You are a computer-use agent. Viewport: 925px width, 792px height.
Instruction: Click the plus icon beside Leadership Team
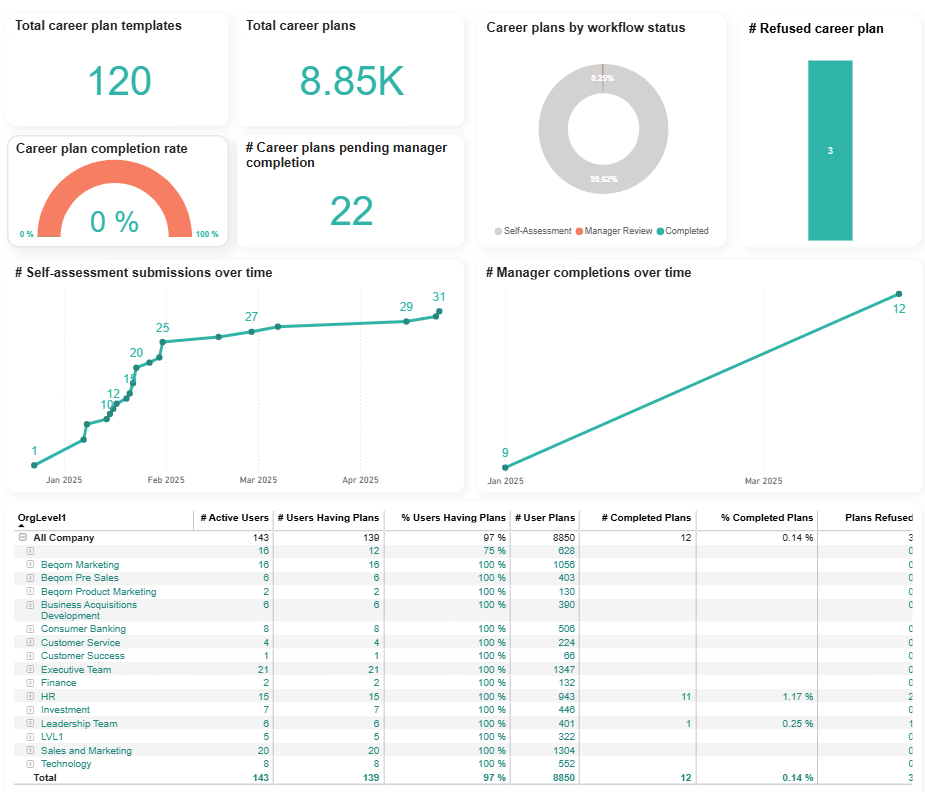(x=30, y=724)
